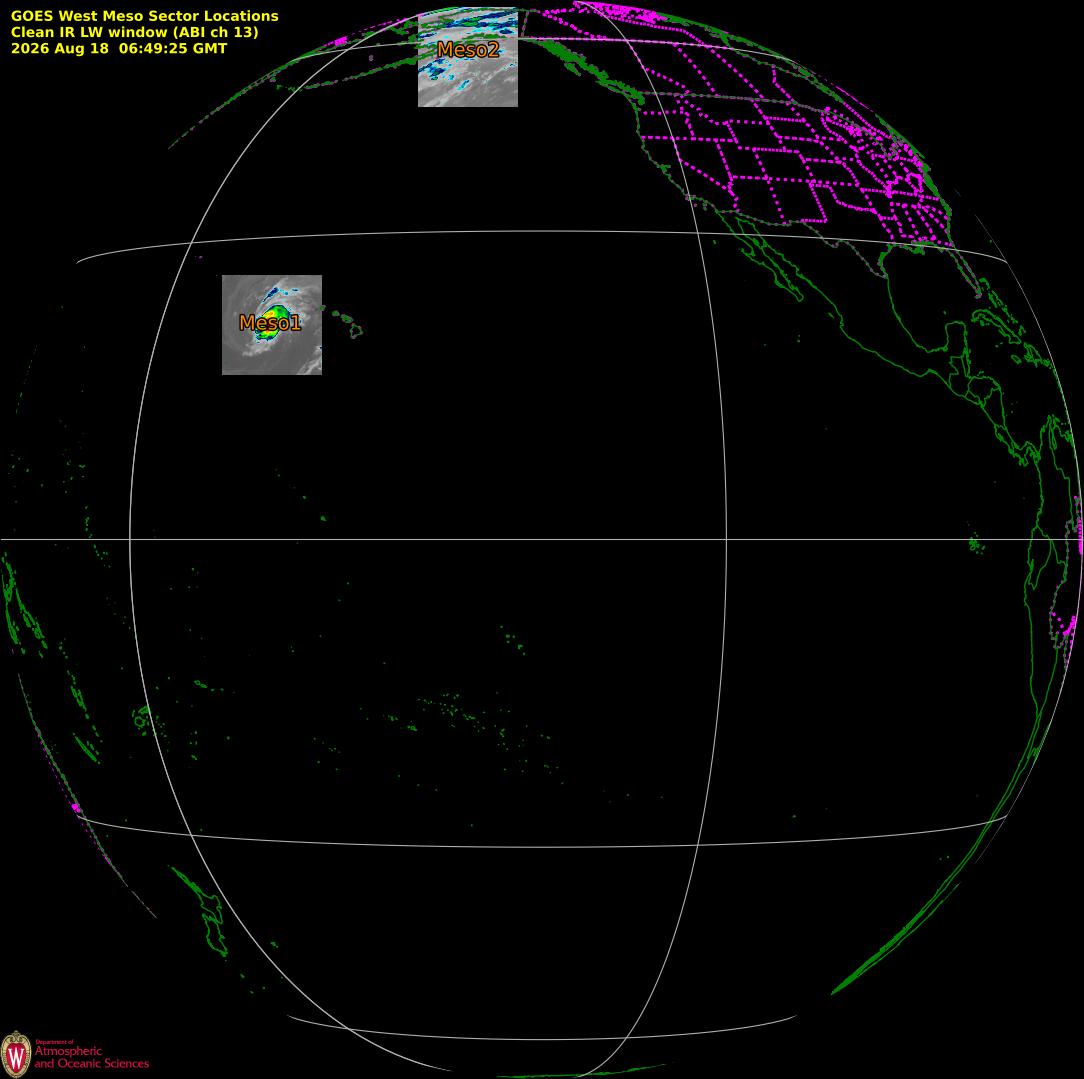This screenshot has width=1084, height=1079.
Task: Click the Galapagos Islands outline near the equator
Action: pyautogui.click(x=976, y=545)
